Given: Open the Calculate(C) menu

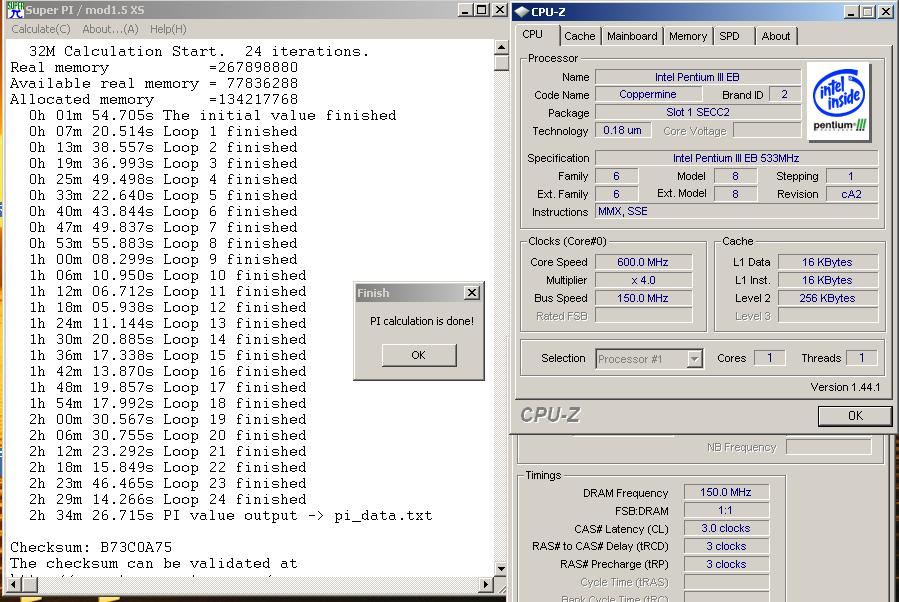Looking at the screenshot, I should tap(41, 29).
